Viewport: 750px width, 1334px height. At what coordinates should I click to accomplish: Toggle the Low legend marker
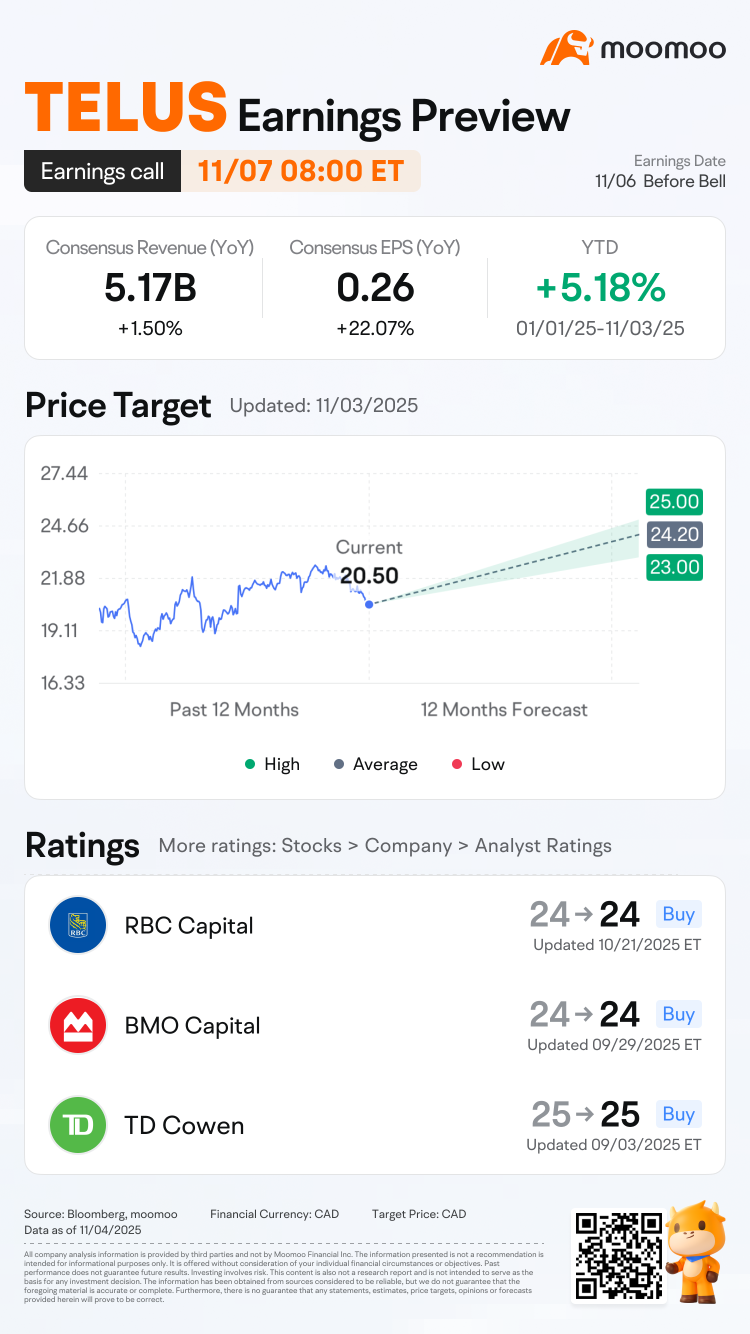point(456,764)
